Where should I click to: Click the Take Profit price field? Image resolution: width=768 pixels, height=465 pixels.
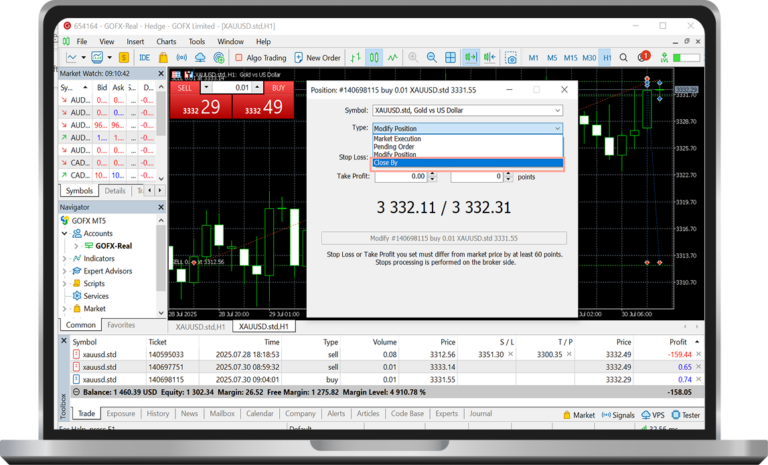click(401, 176)
